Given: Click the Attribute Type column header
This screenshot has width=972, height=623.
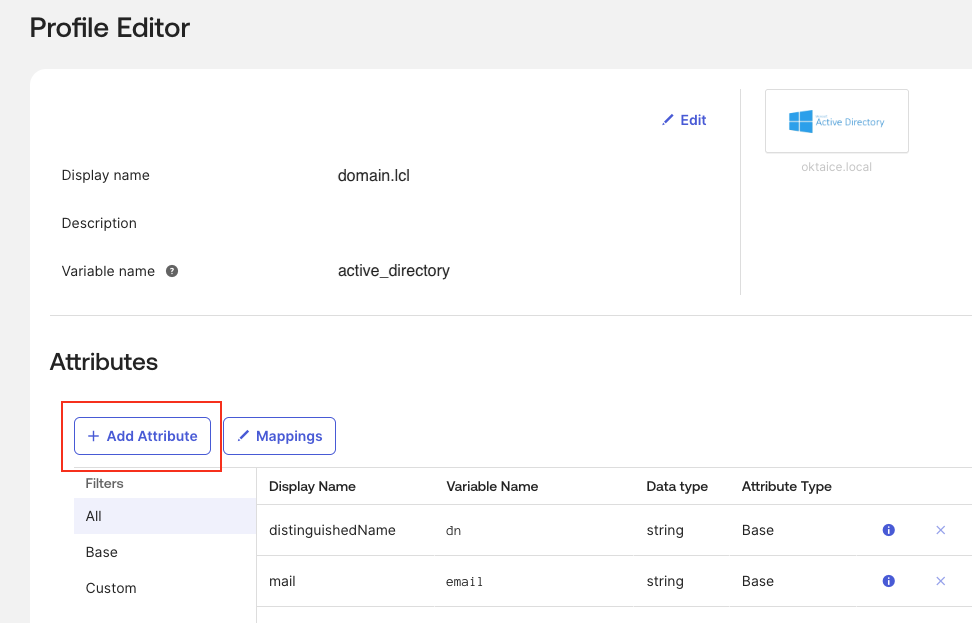Looking at the screenshot, I should coord(787,486).
